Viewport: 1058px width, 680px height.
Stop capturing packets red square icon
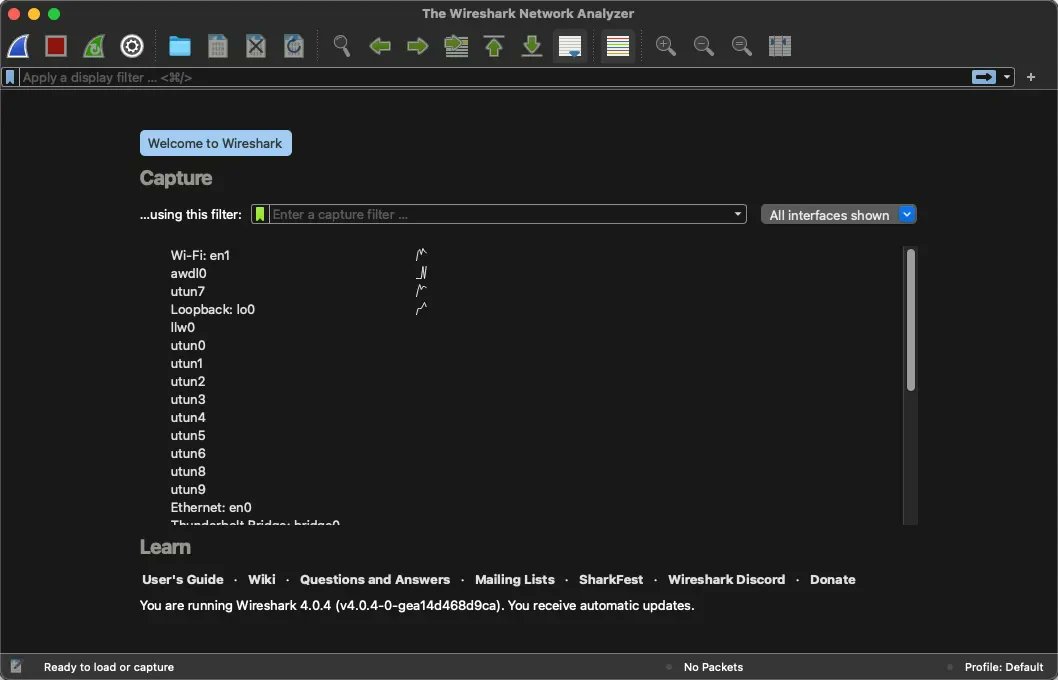click(56, 46)
